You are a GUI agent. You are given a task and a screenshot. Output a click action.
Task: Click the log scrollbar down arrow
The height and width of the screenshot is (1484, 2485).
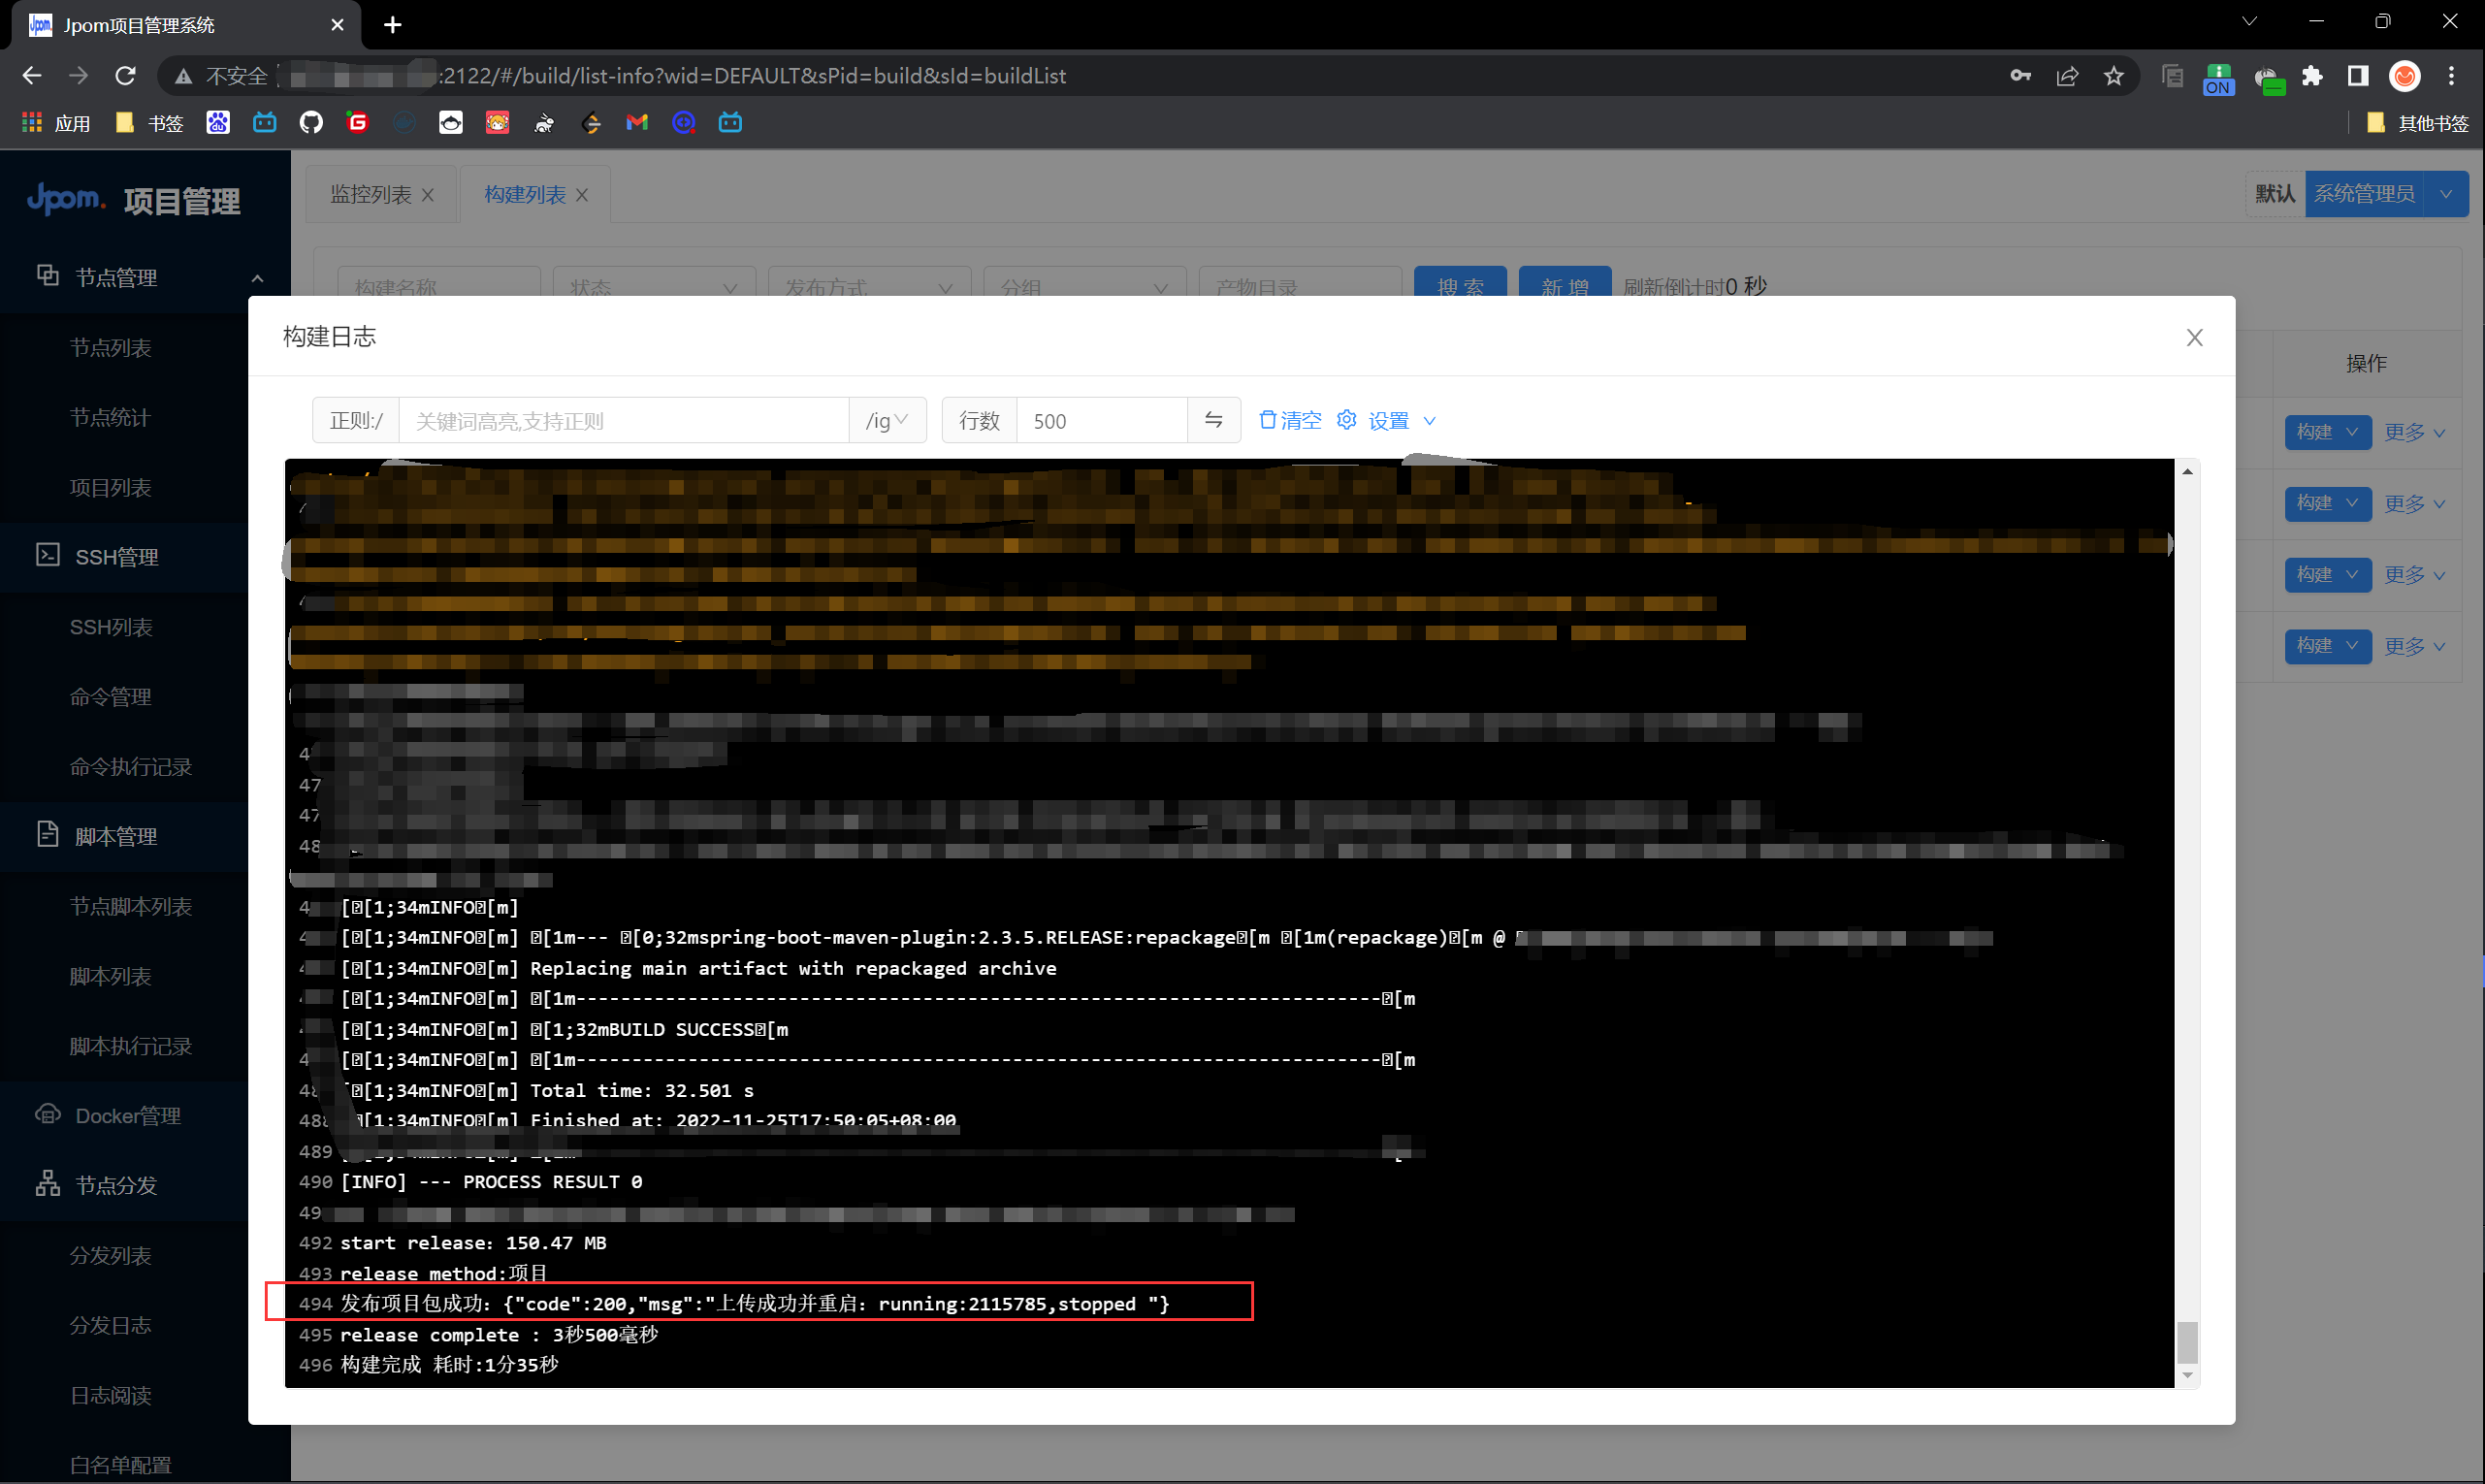[2187, 1375]
